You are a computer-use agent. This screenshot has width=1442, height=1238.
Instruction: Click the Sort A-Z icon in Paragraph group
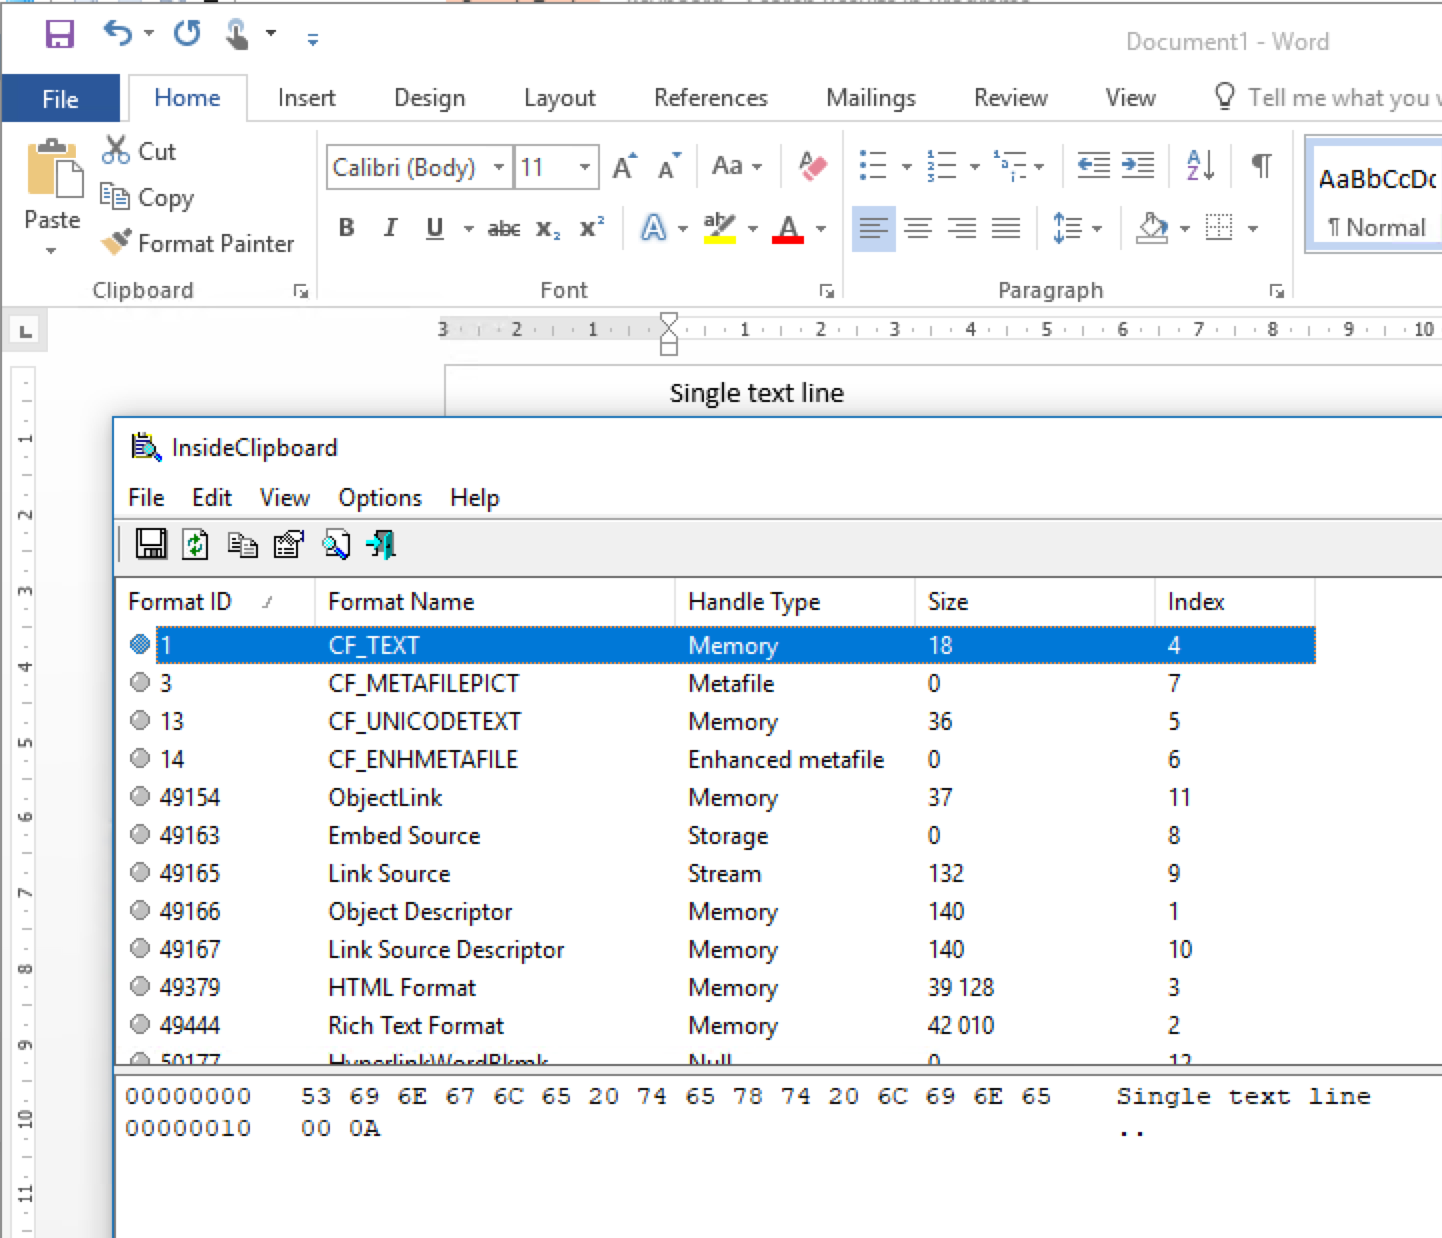[1199, 166]
